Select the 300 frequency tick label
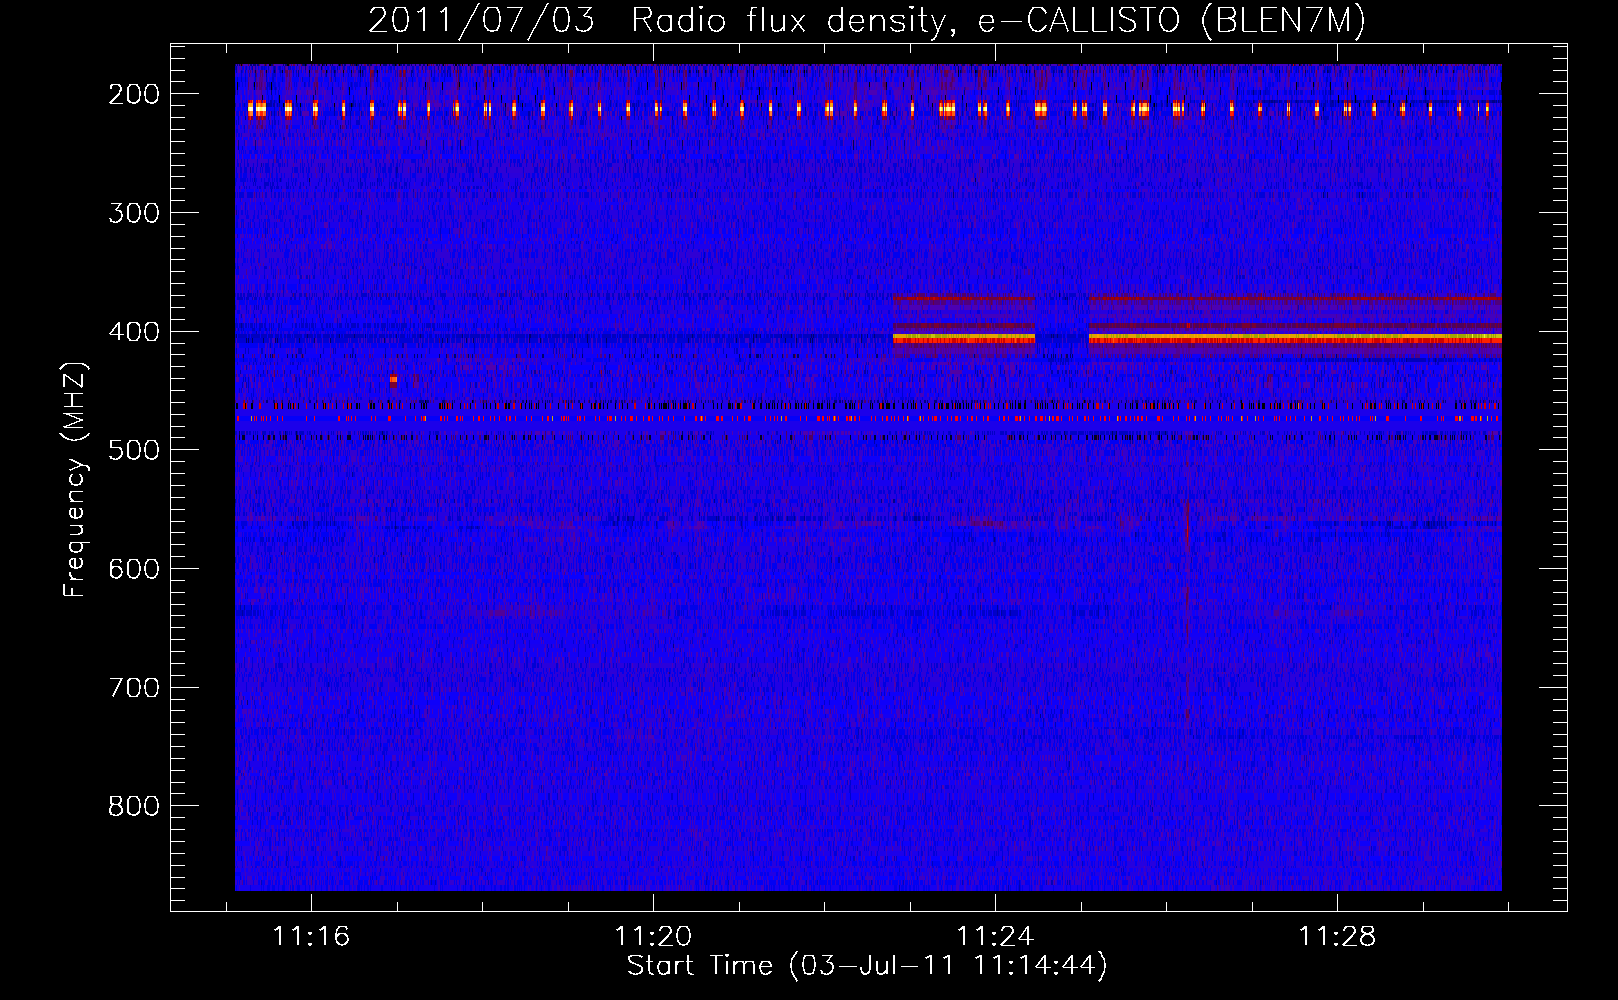 click(134, 213)
